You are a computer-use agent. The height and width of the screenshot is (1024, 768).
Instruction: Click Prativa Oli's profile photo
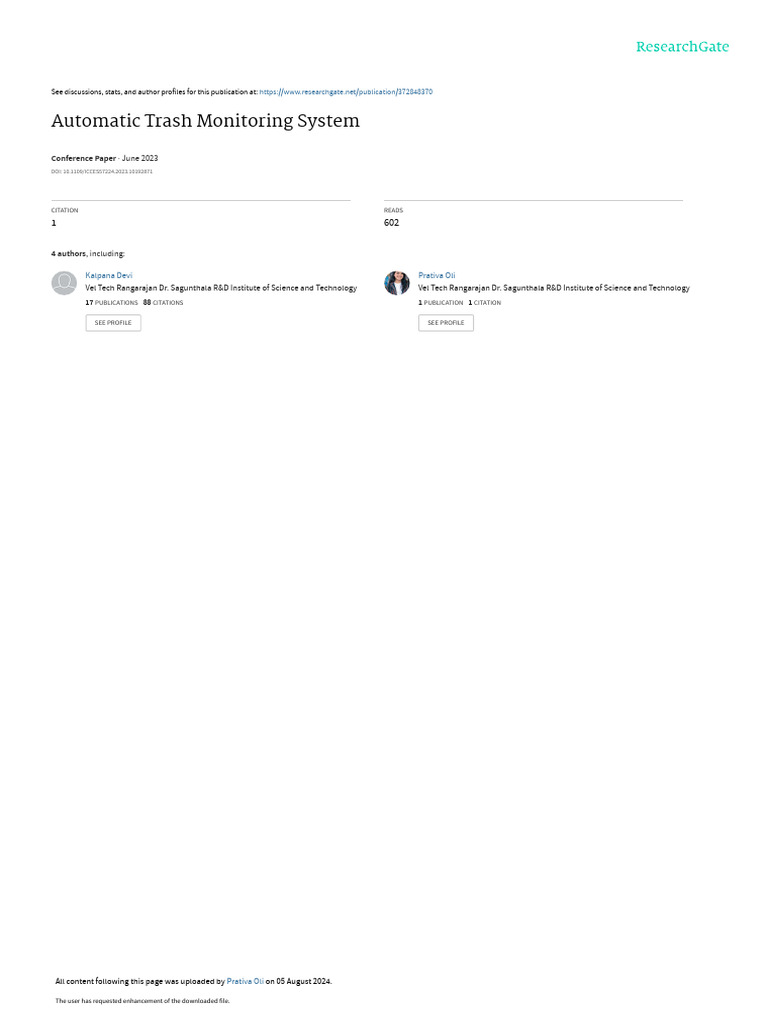click(396, 283)
